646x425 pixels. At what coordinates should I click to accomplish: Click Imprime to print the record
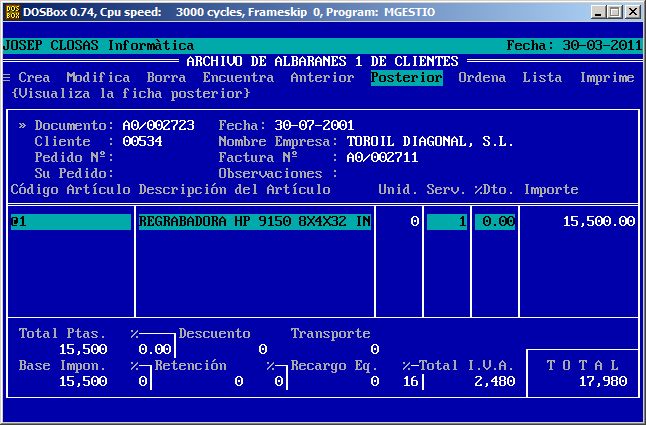[x=607, y=78]
